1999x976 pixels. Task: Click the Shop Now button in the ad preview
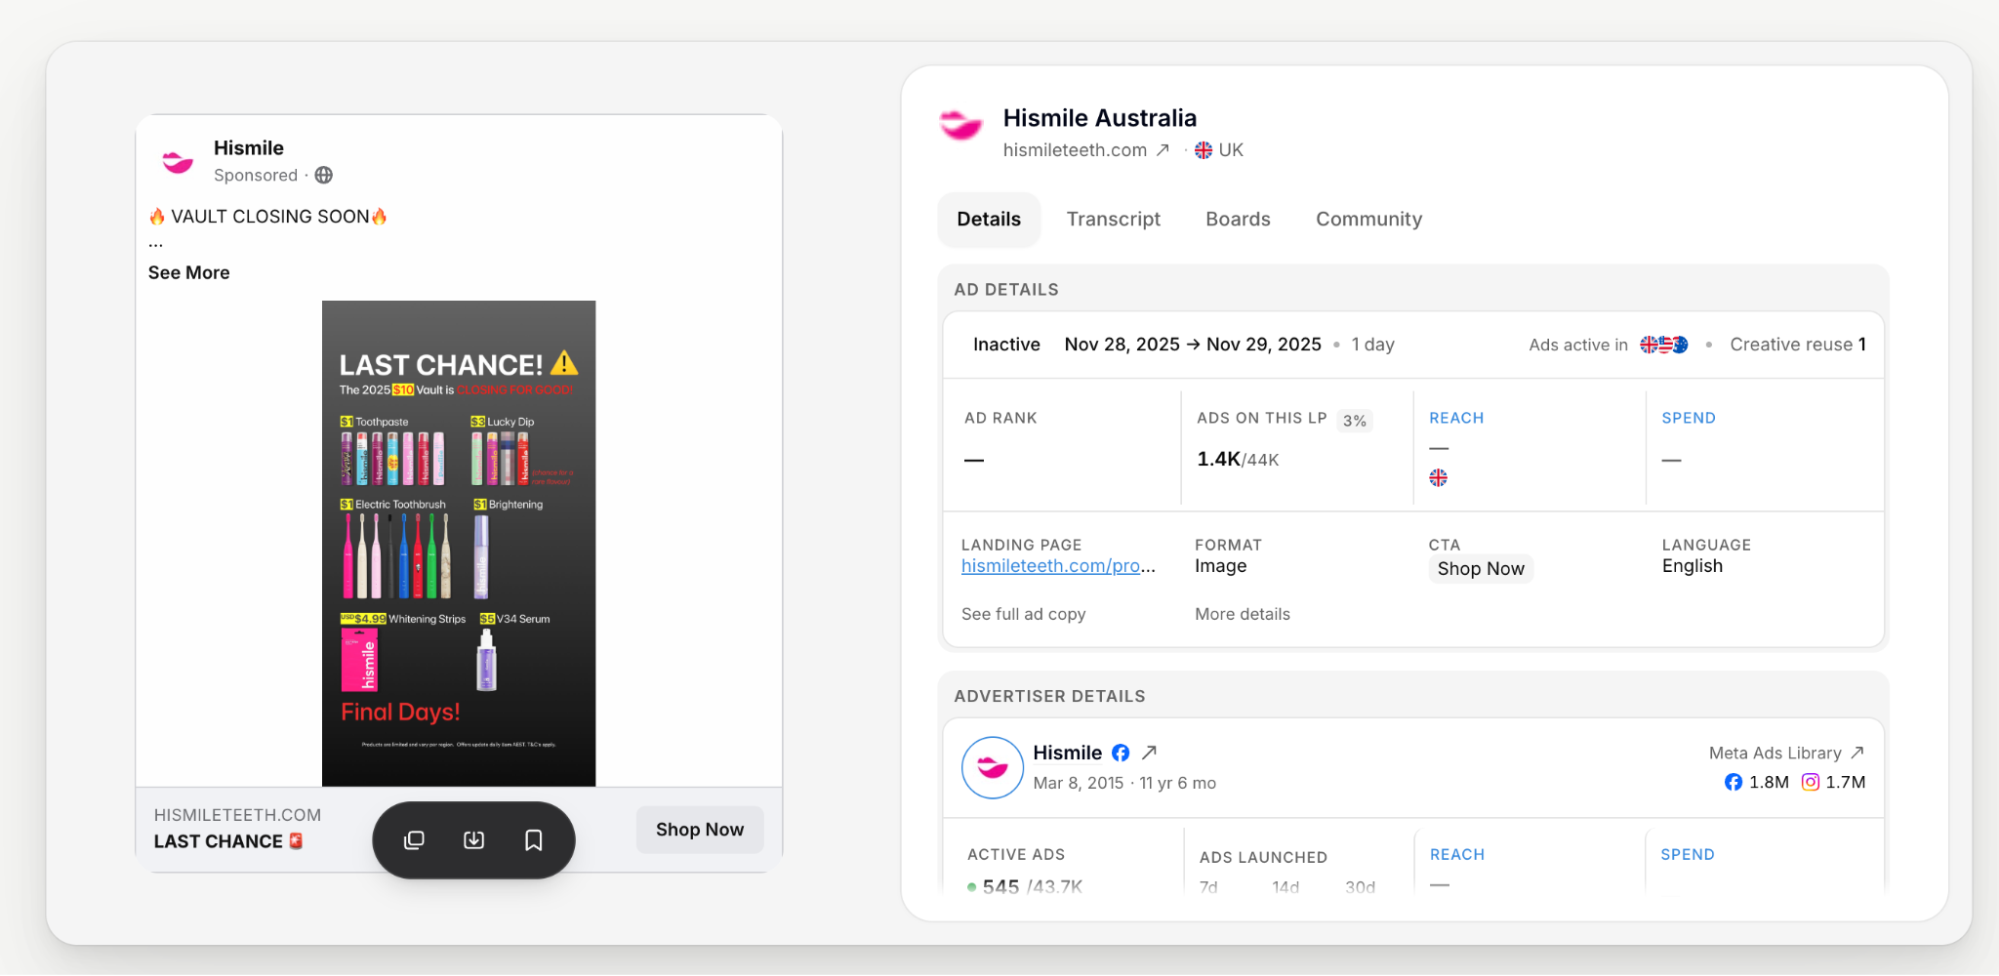700,830
